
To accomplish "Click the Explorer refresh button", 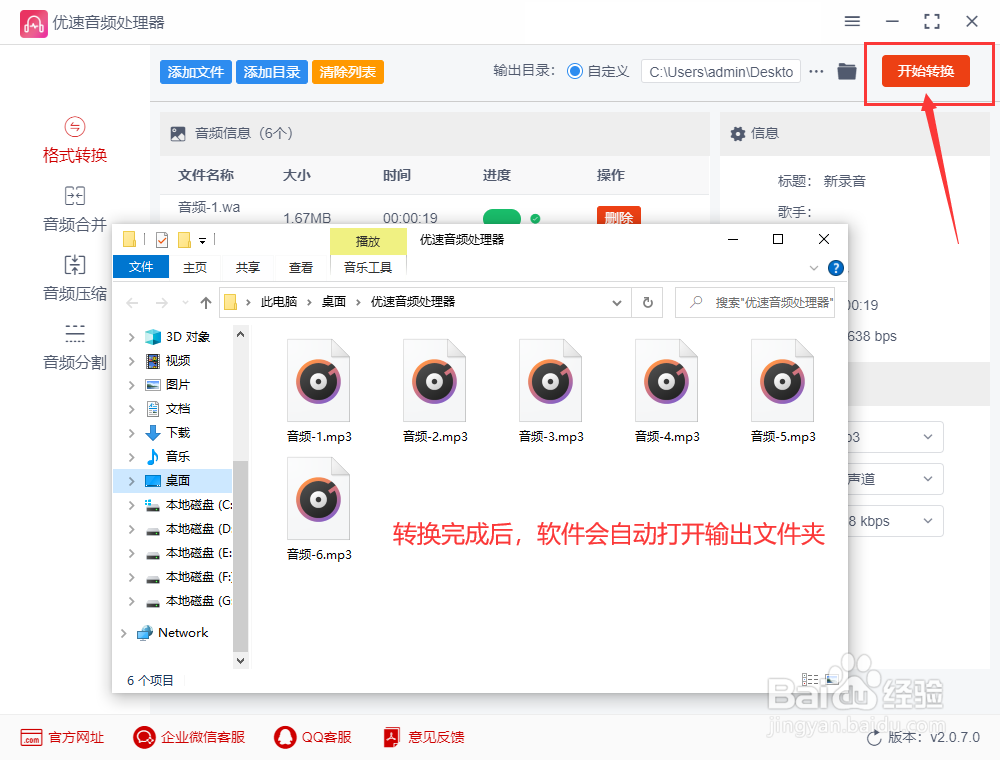I will [647, 302].
